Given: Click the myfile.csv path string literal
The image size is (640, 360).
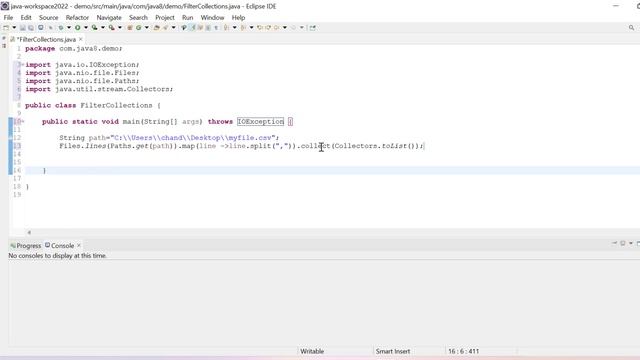Looking at the screenshot, I should pos(194,138).
